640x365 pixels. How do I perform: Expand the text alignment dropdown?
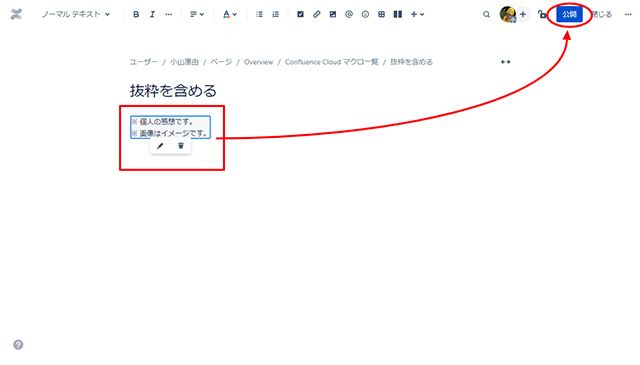coord(197,14)
